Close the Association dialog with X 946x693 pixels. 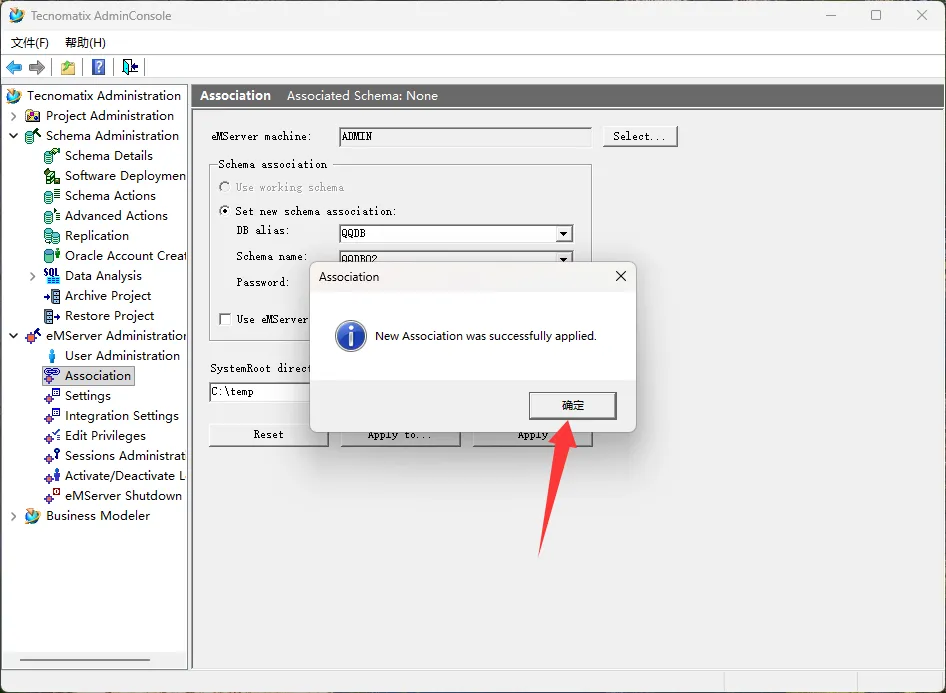[x=620, y=276]
